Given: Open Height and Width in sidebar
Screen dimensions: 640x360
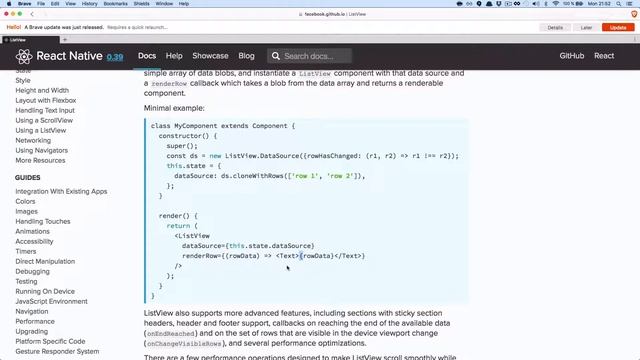Looking at the screenshot, I should (x=42, y=90).
